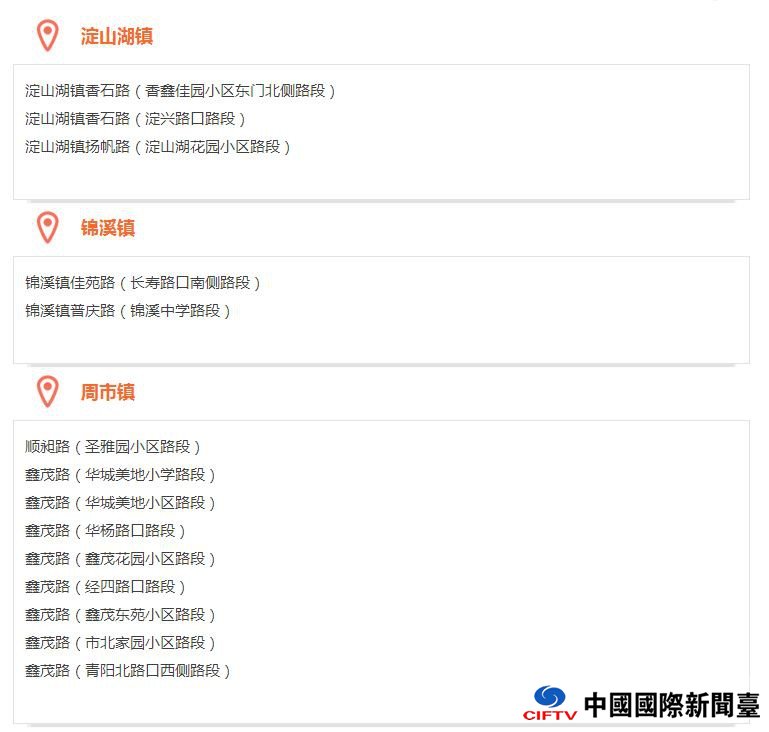Click the 淀山湖花园小区路段 entry
Image resolution: width=769 pixels, height=732 pixels.
coord(157,147)
